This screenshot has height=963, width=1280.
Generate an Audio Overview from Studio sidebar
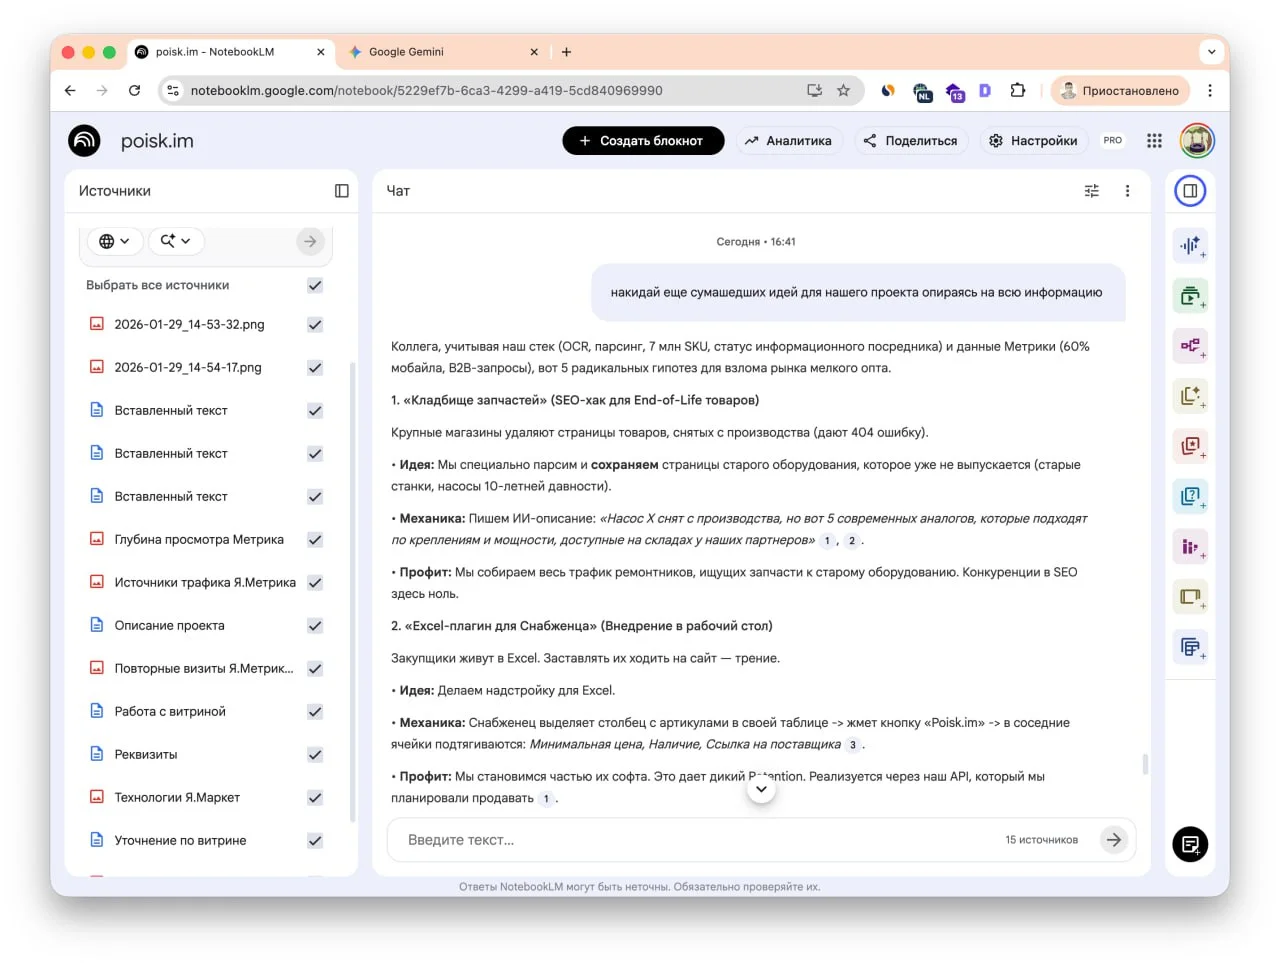coord(1190,245)
